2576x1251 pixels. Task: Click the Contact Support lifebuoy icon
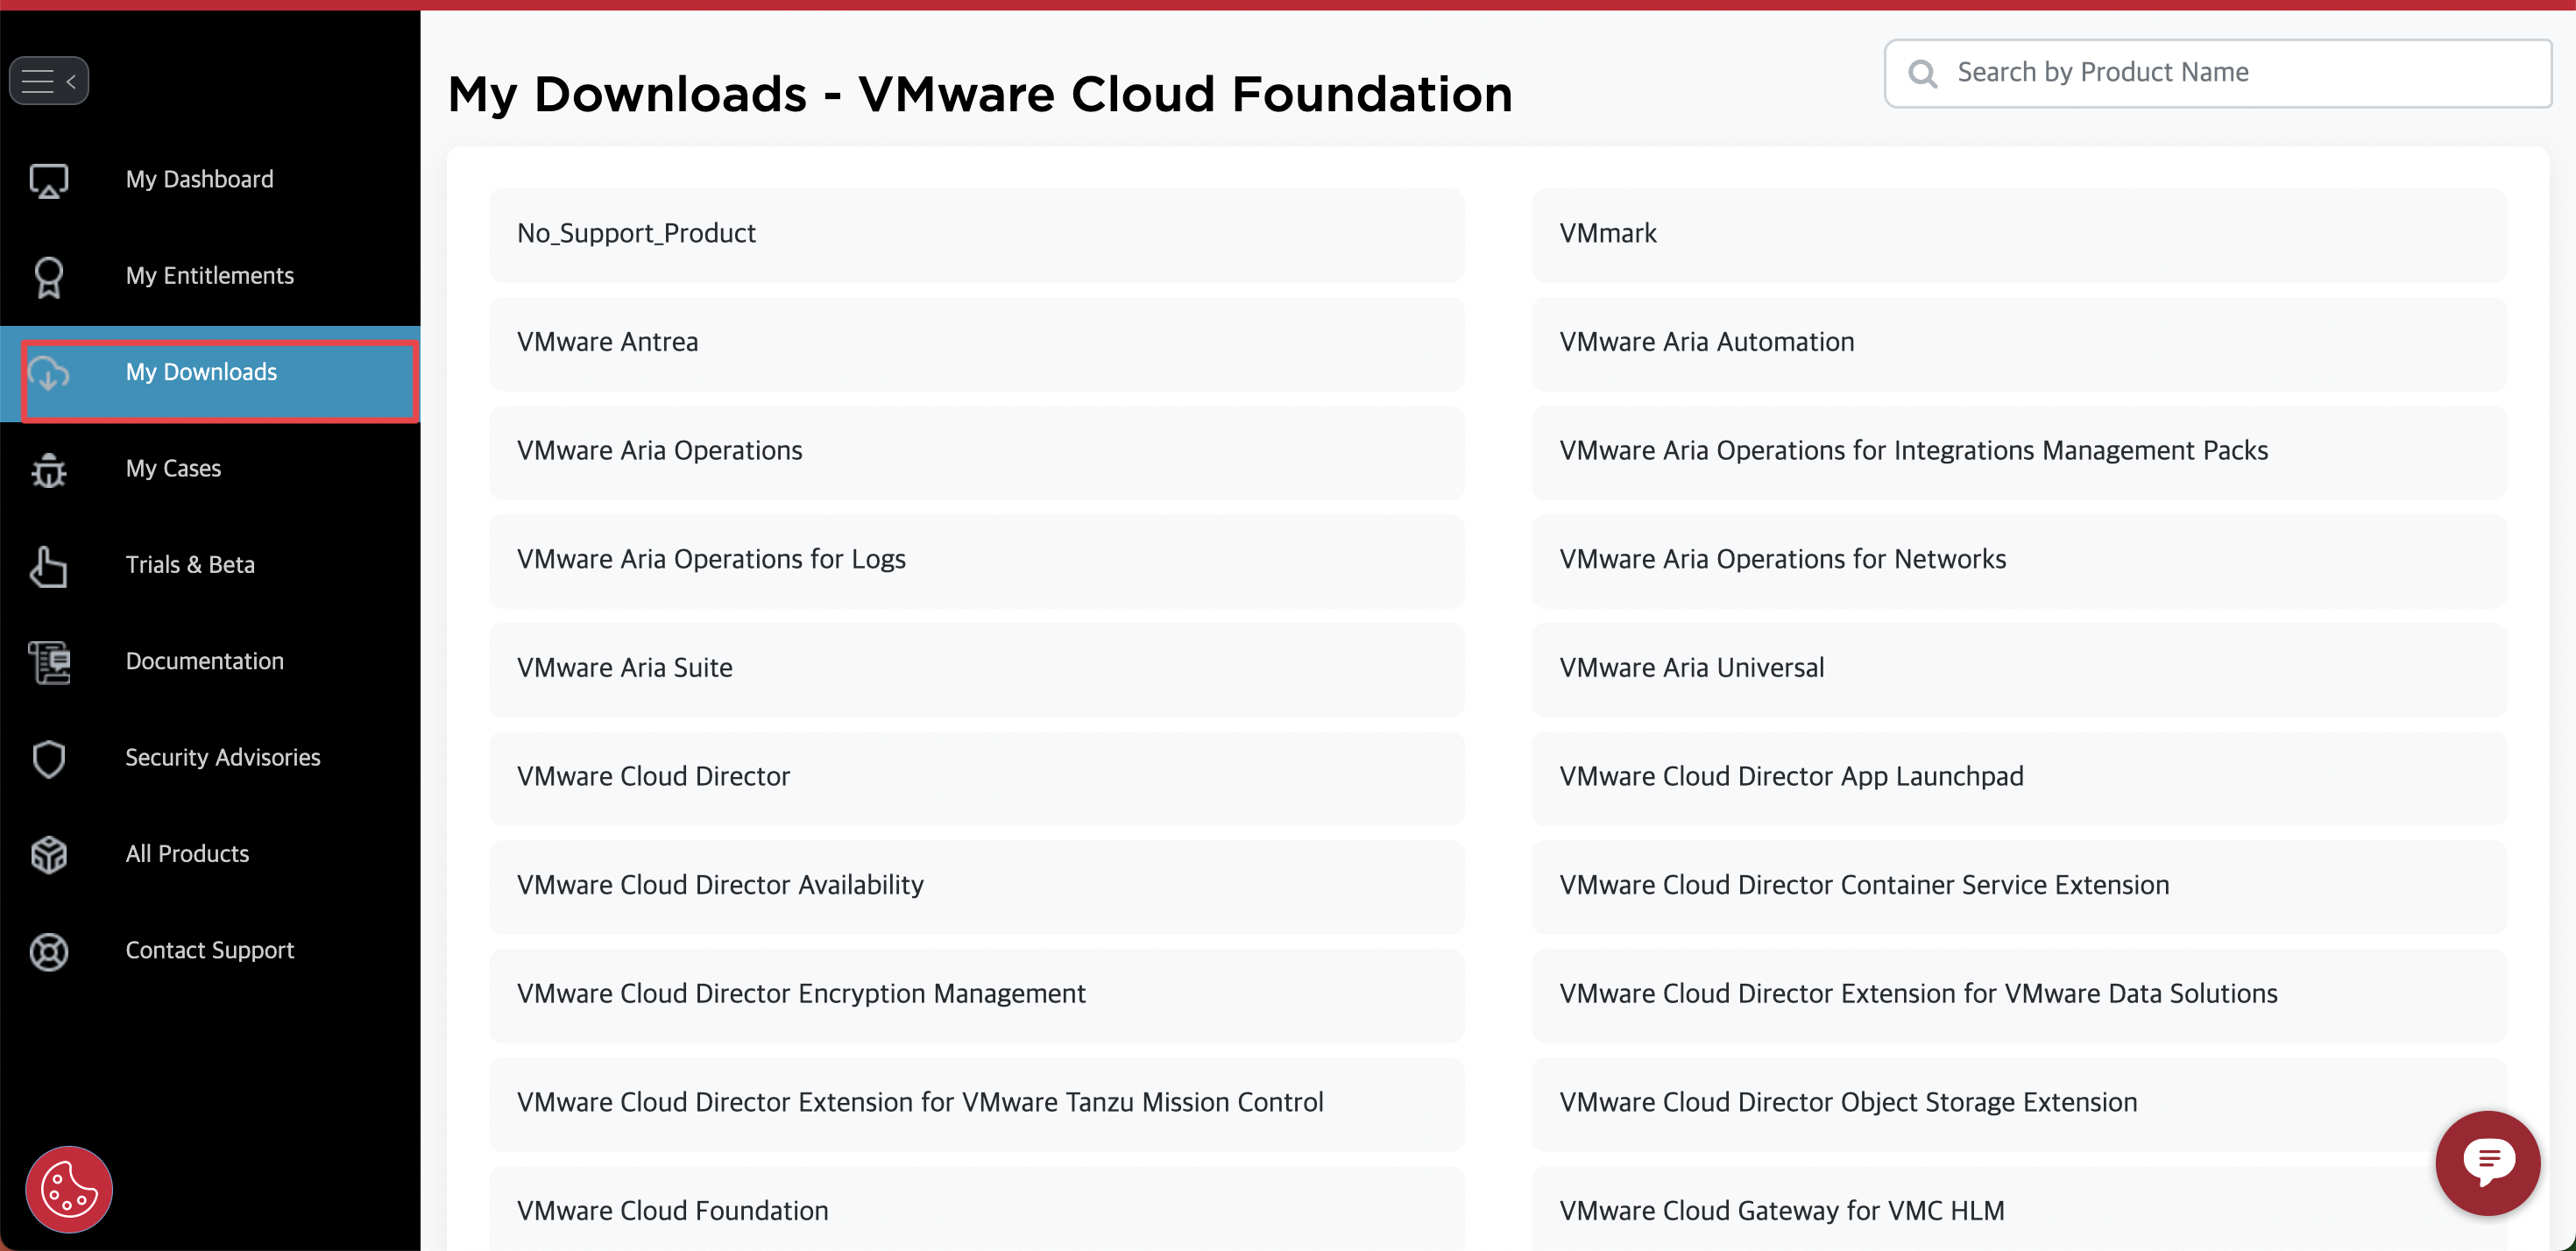coord(49,951)
